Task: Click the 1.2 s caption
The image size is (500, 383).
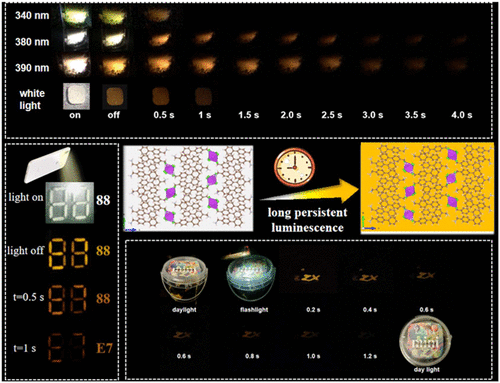Action: pos(370,356)
